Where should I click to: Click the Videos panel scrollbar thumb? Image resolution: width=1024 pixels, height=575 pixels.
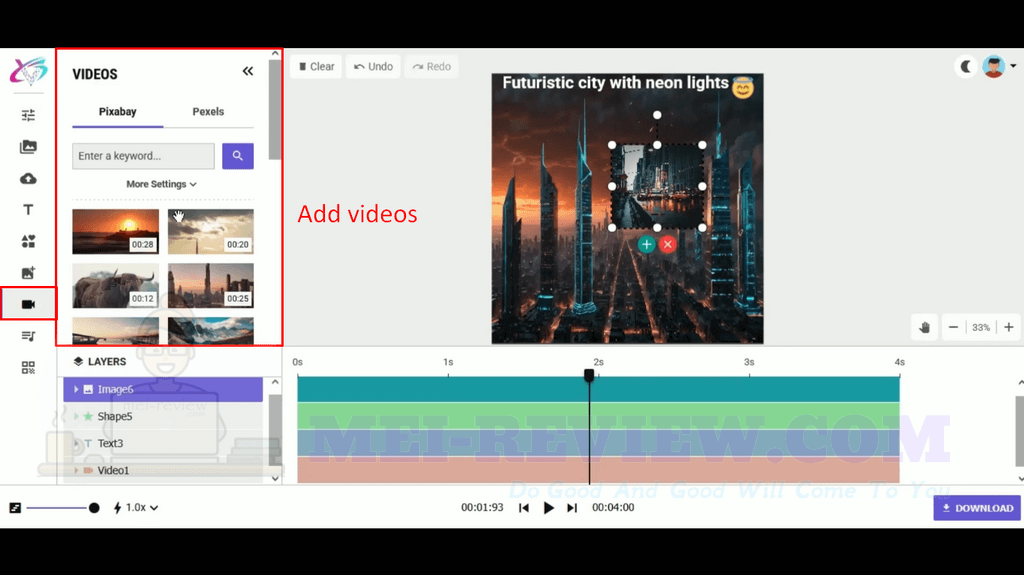pos(275,110)
